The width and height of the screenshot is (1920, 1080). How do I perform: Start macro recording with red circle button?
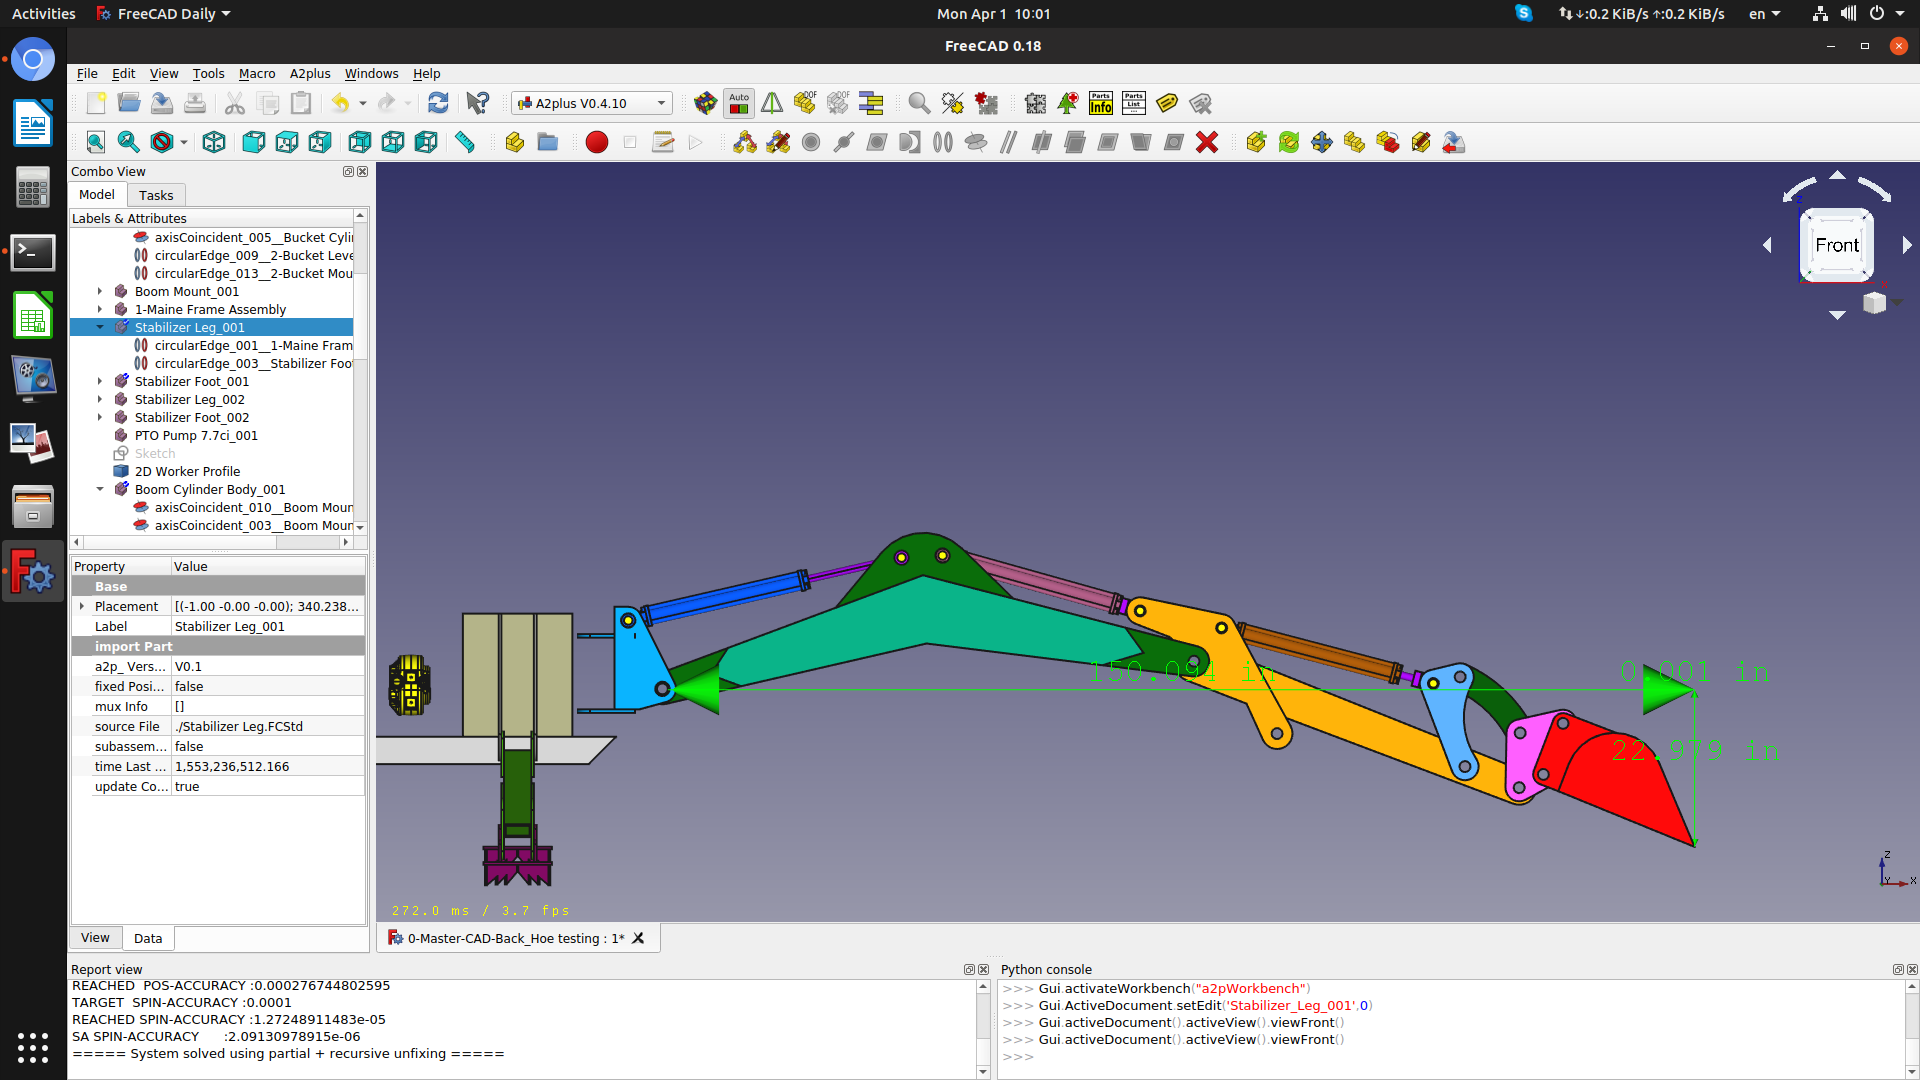(x=597, y=142)
